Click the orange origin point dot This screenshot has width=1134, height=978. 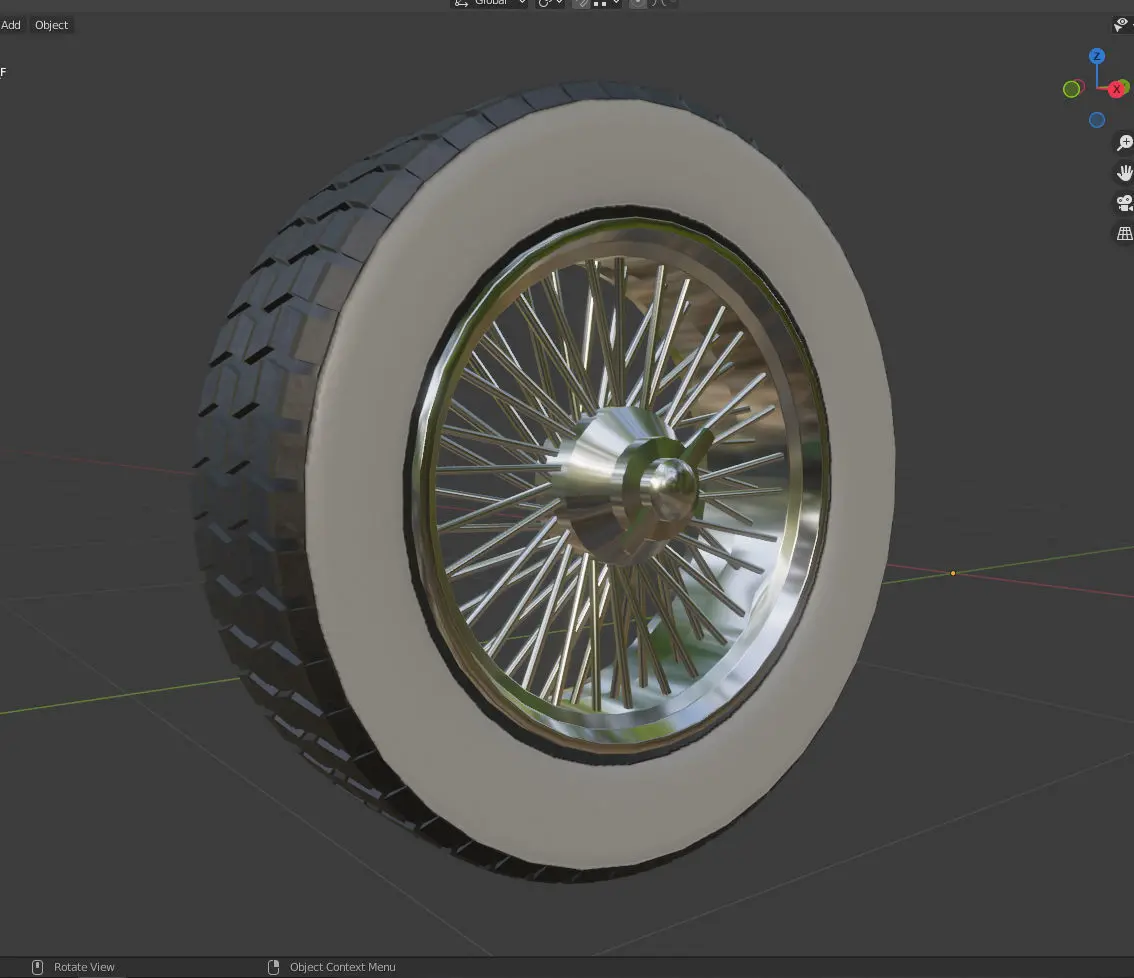pyautogui.click(x=953, y=573)
